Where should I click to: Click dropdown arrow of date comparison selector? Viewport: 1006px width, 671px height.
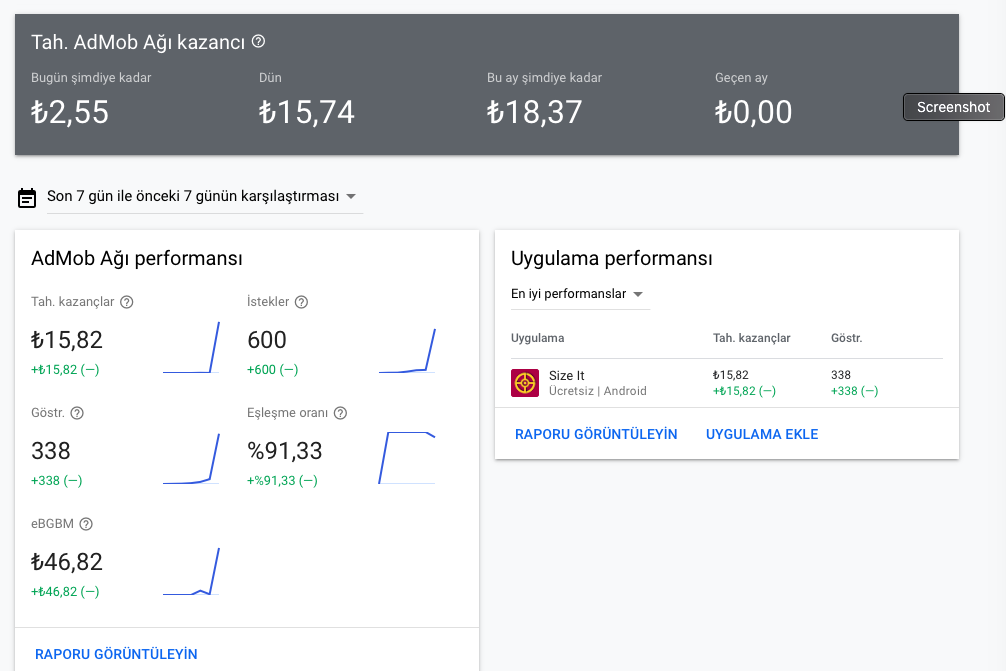point(351,196)
